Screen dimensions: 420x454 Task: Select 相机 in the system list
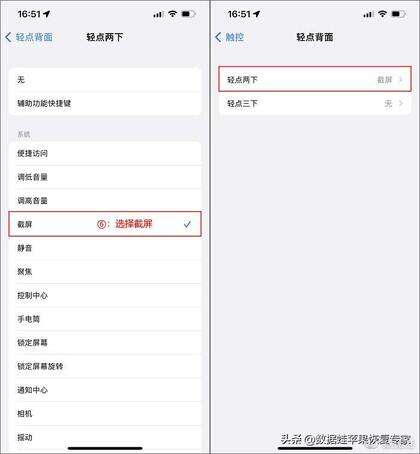tap(105, 413)
